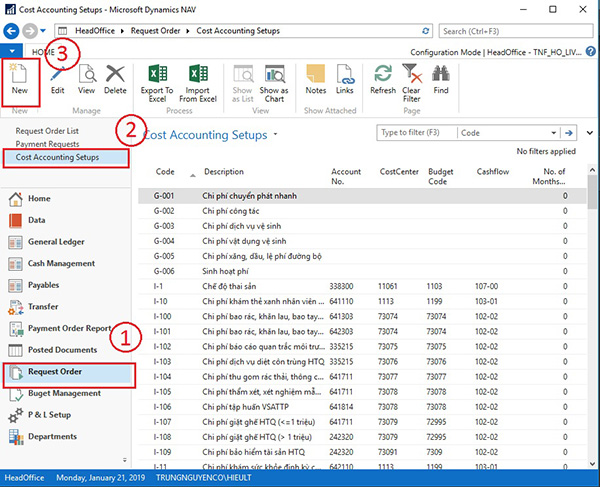Open the View record icon
The image size is (600, 487).
[86, 74]
